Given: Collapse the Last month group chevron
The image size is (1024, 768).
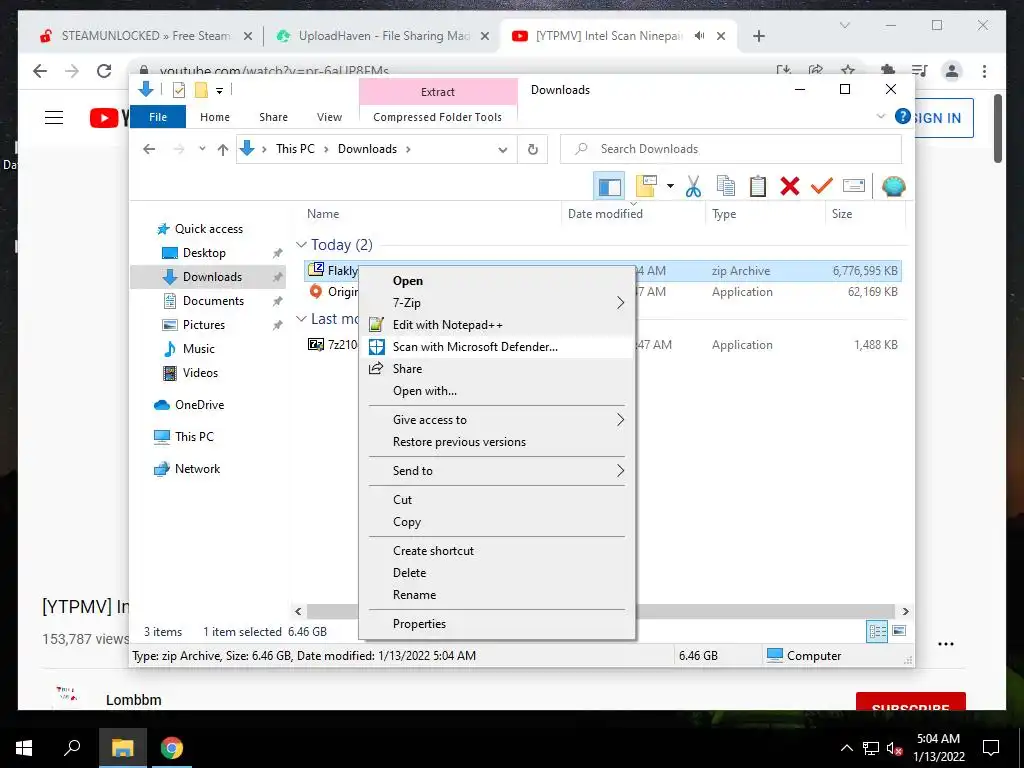Looking at the screenshot, I should (x=301, y=319).
